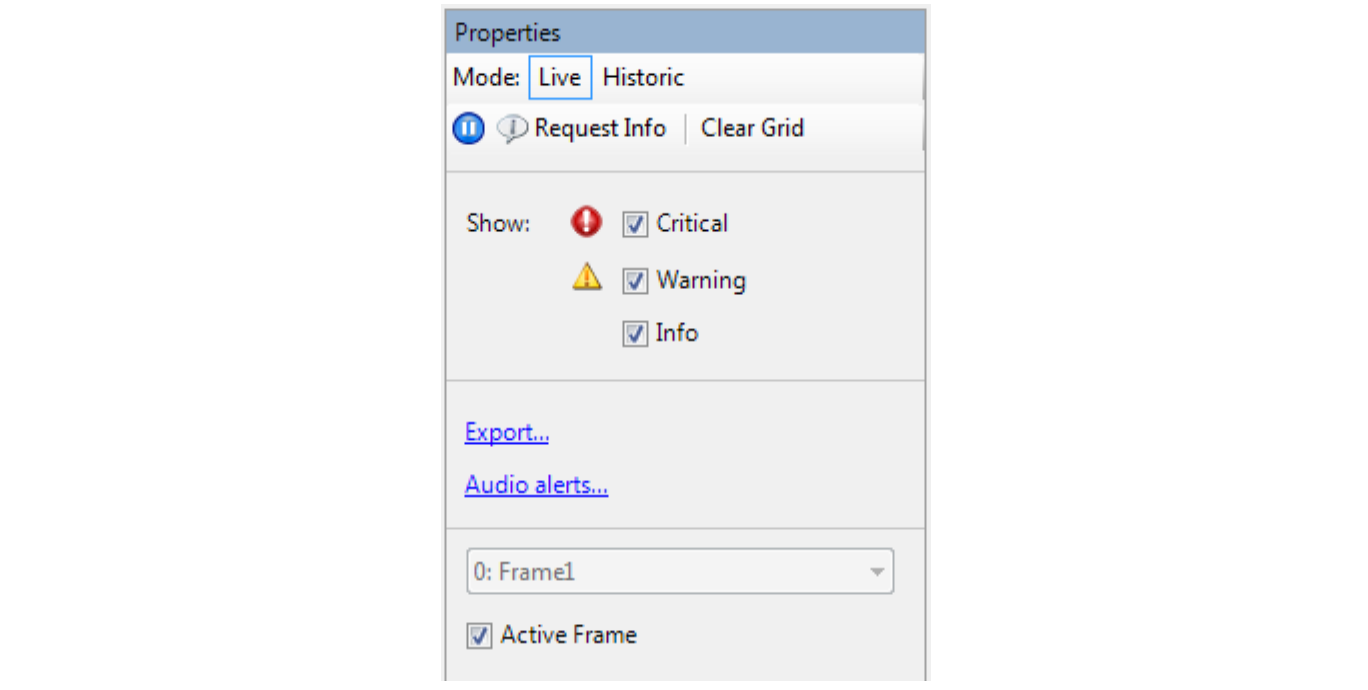
Task: Click the Warning label text
Action: click(x=701, y=281)
